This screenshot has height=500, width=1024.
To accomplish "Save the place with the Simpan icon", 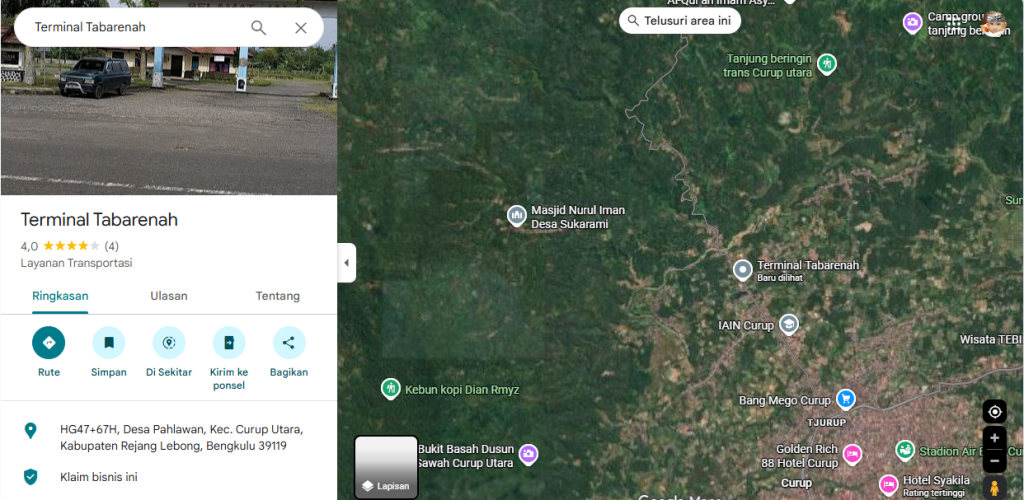I will coord(108,343).
